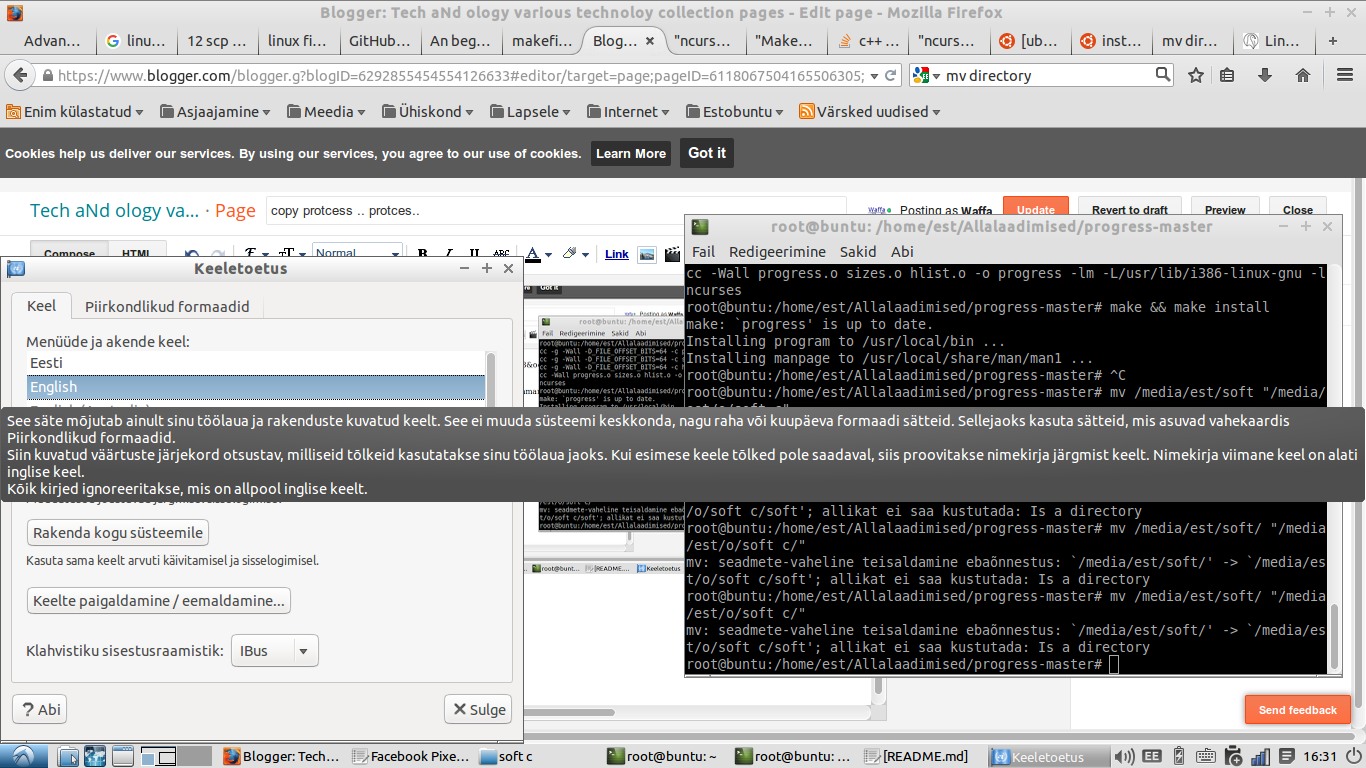
Task: Open the network bars icon in tray
Action: [1260, 757]
